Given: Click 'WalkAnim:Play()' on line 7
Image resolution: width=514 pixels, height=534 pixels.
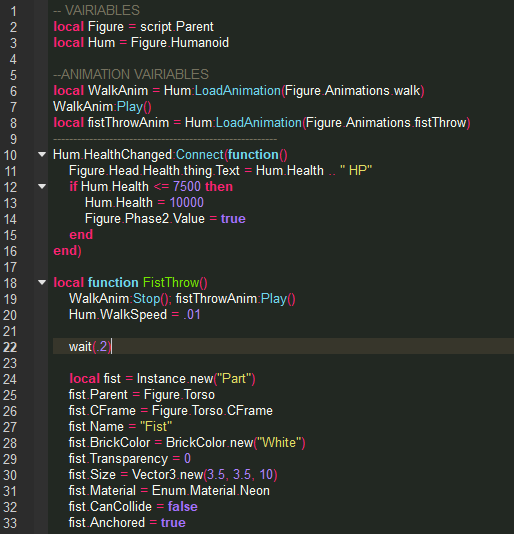Looking at the screenshot, I should 102,107.
